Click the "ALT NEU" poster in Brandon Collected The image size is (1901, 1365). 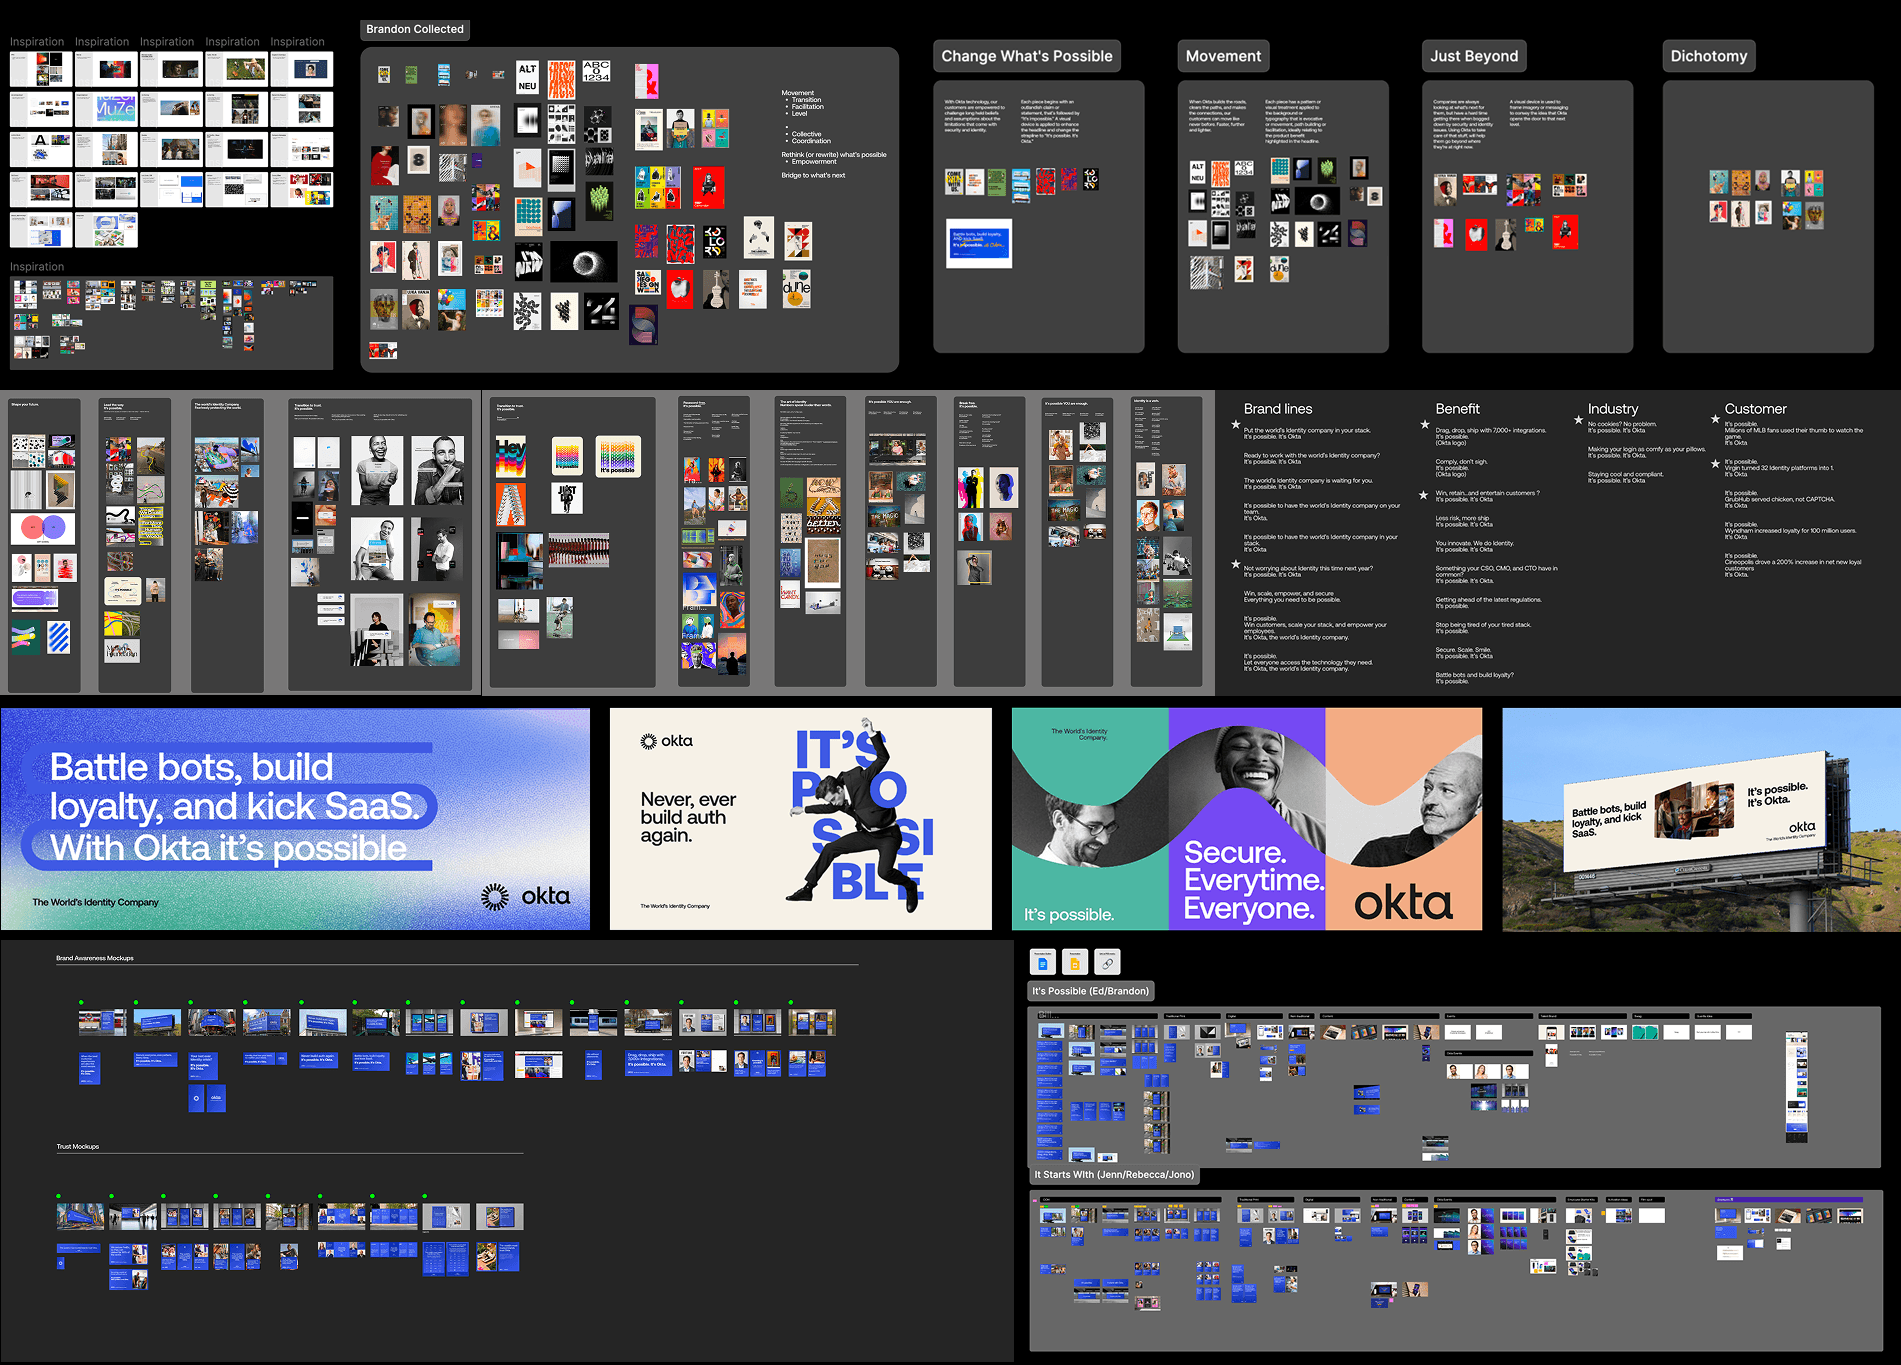(527, 77)
